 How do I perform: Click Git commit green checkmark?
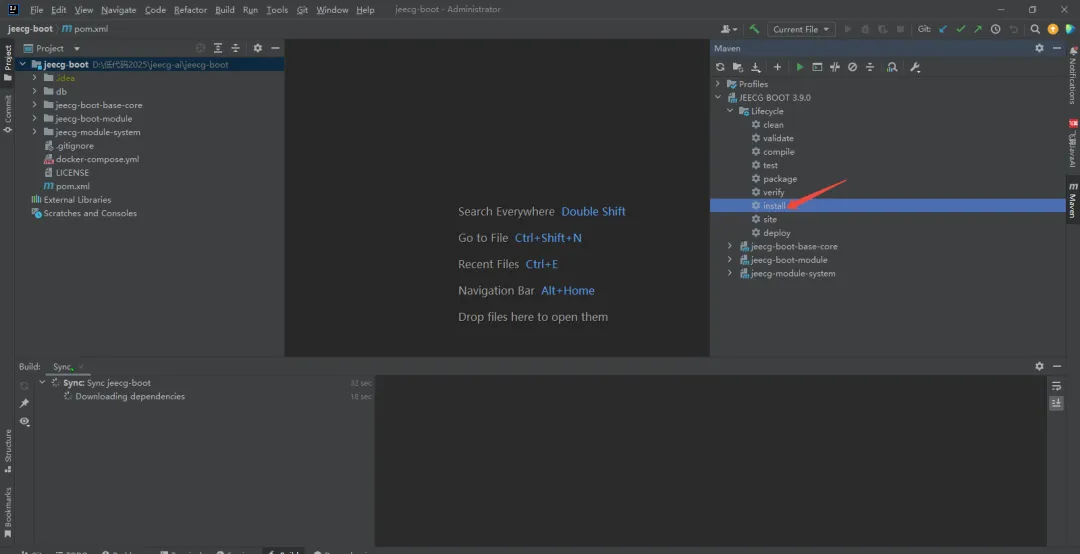coord(960,29)
